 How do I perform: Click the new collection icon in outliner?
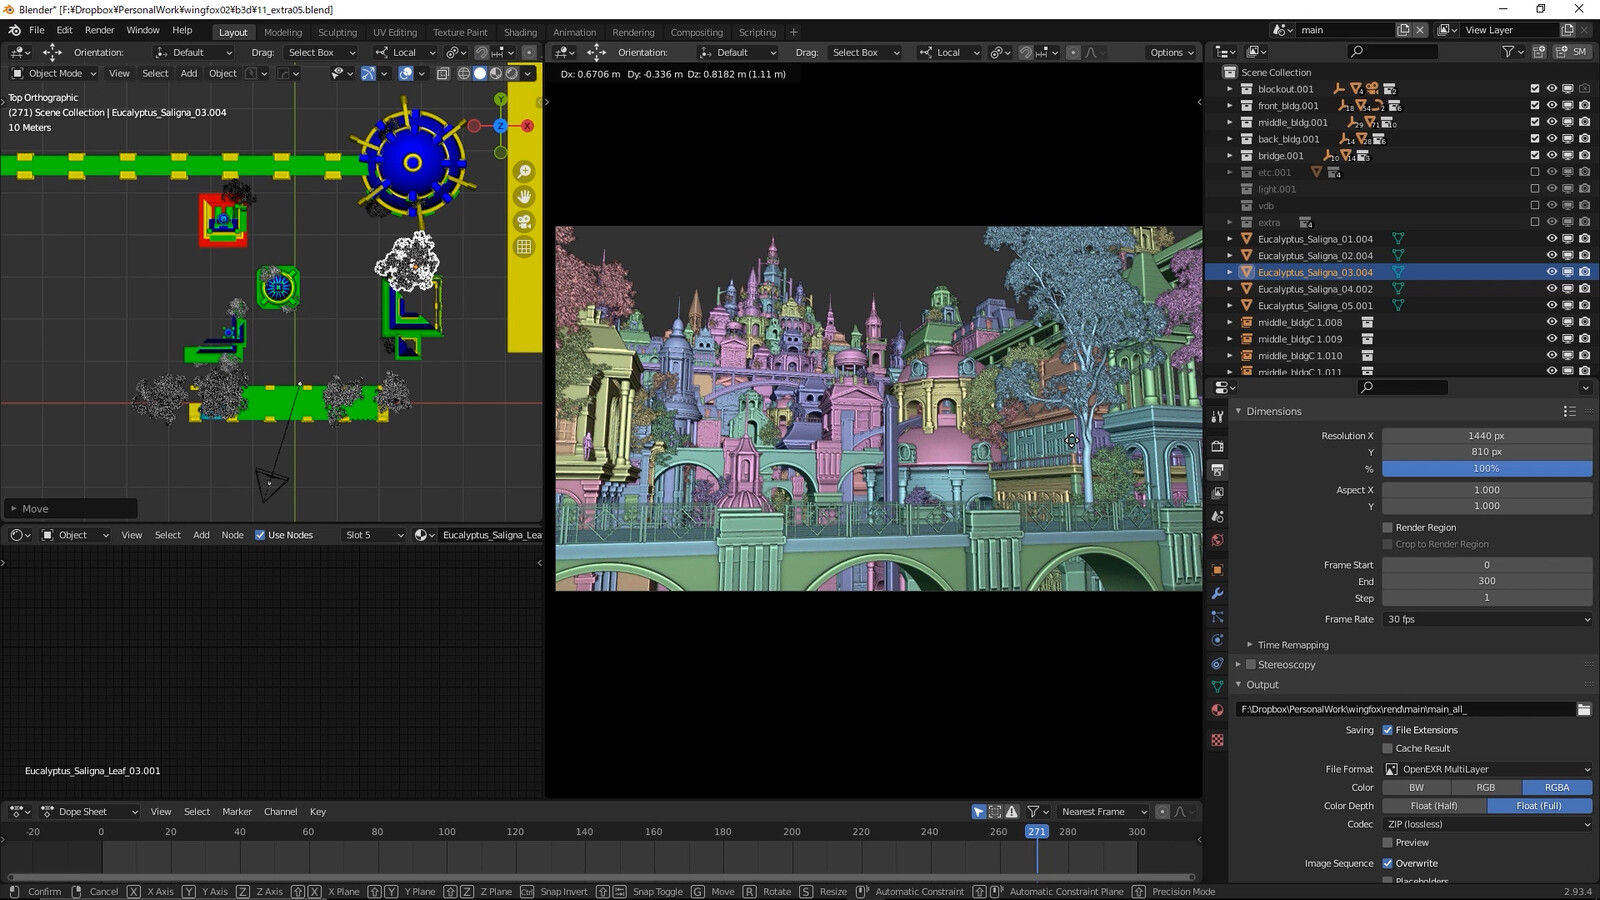(1539, 52)
